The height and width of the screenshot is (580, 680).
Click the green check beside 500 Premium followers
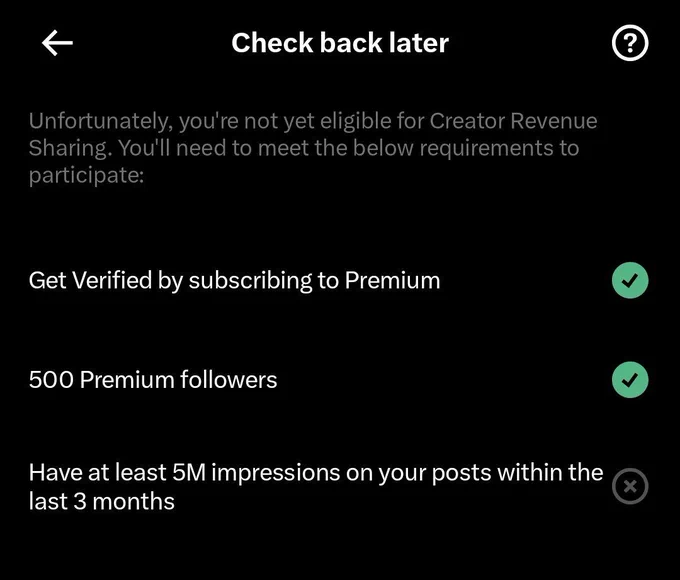[x=630, y=380]
